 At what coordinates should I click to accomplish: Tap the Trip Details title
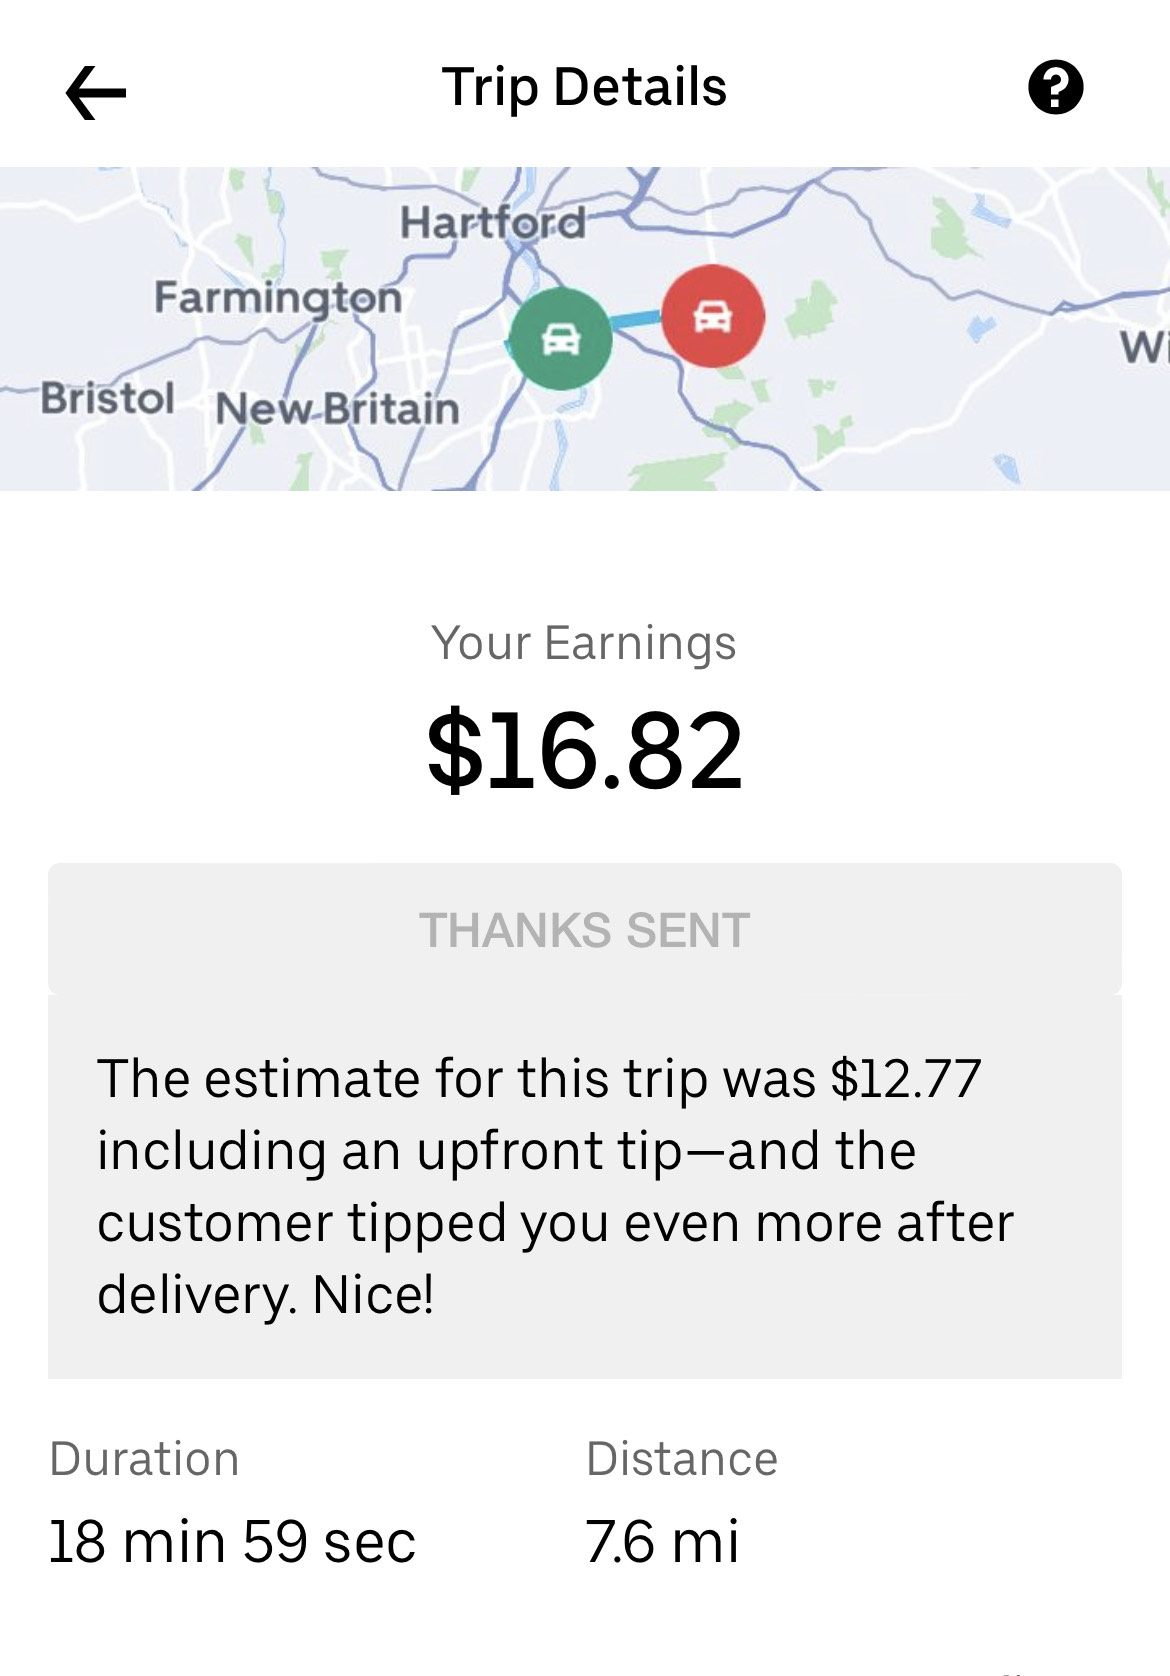point(584,87)
